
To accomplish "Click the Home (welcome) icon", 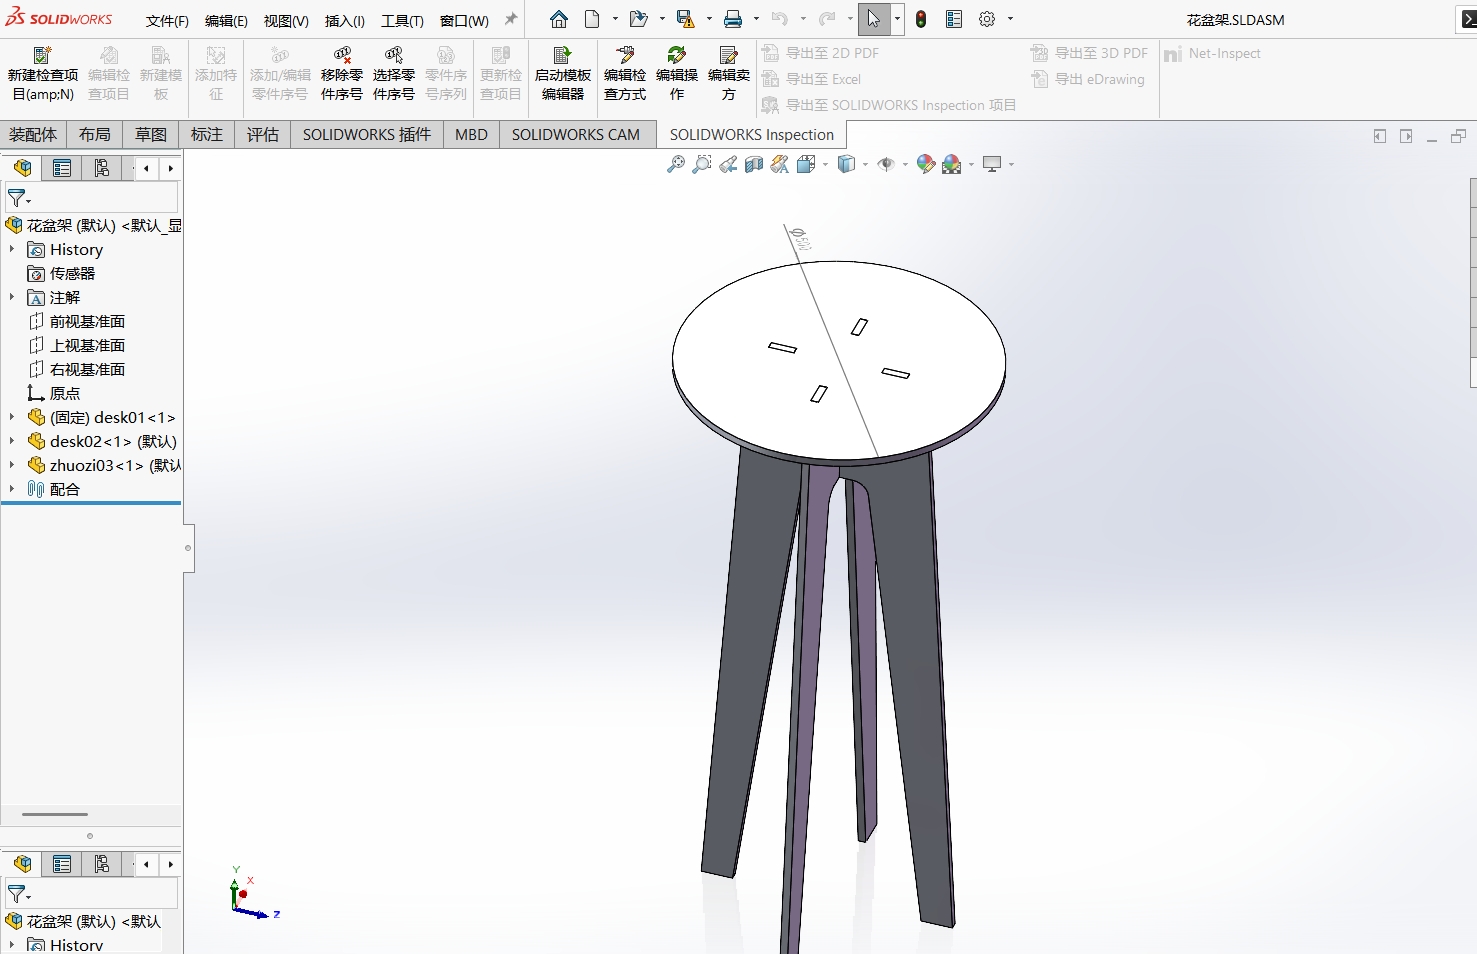I will [559, 19].
